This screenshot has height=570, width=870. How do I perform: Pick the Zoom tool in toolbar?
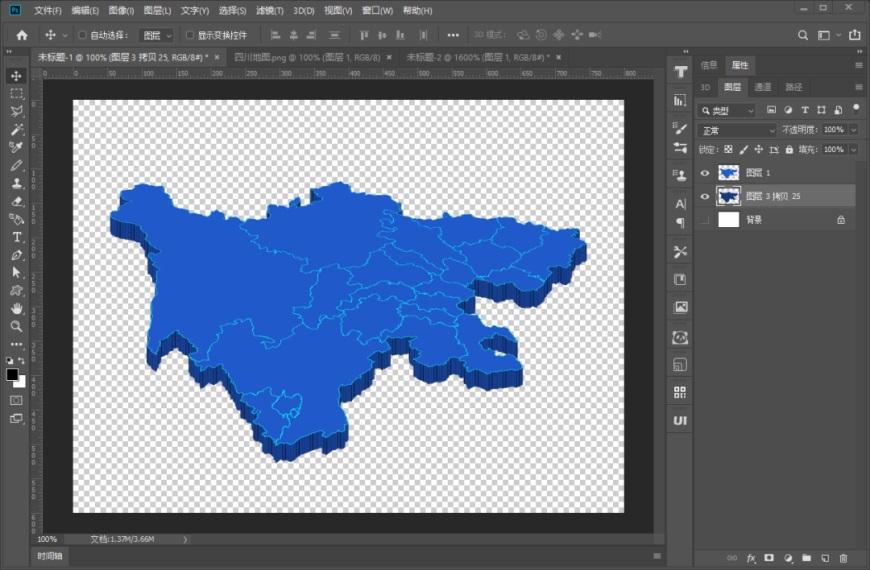pos(17,326)
